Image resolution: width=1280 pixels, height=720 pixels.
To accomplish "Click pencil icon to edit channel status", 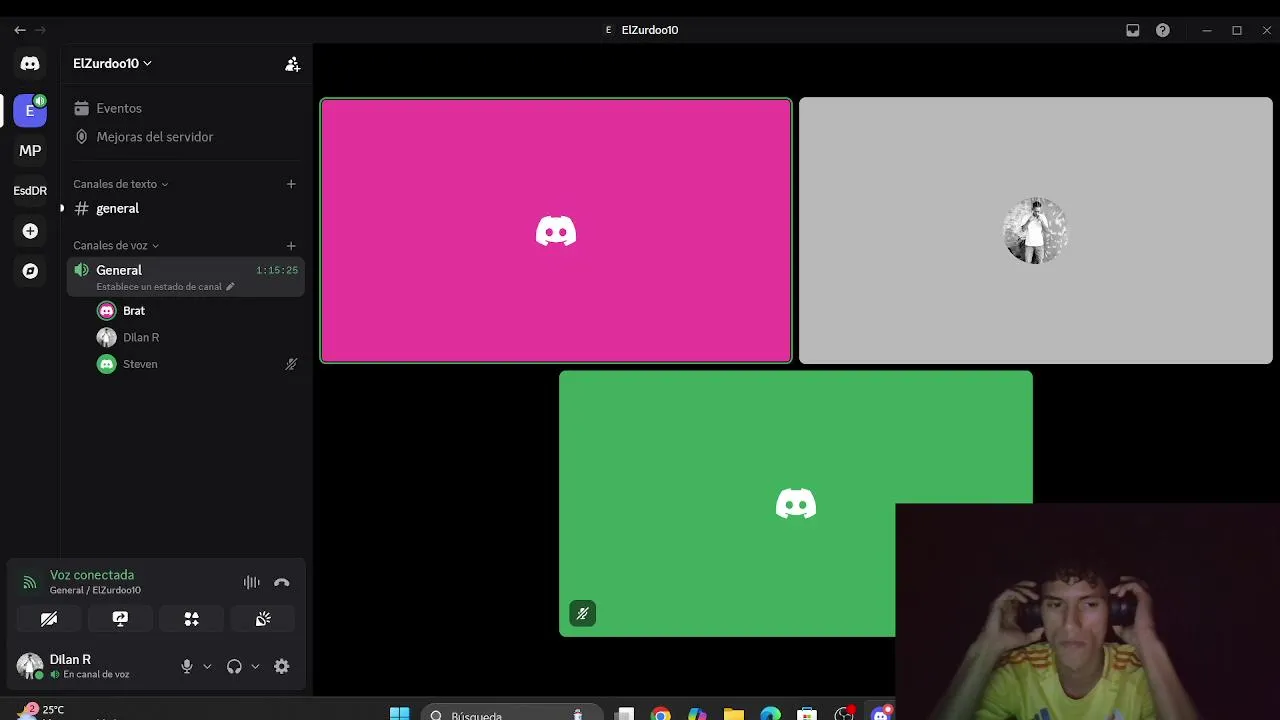I will click(x=230, y=287).
